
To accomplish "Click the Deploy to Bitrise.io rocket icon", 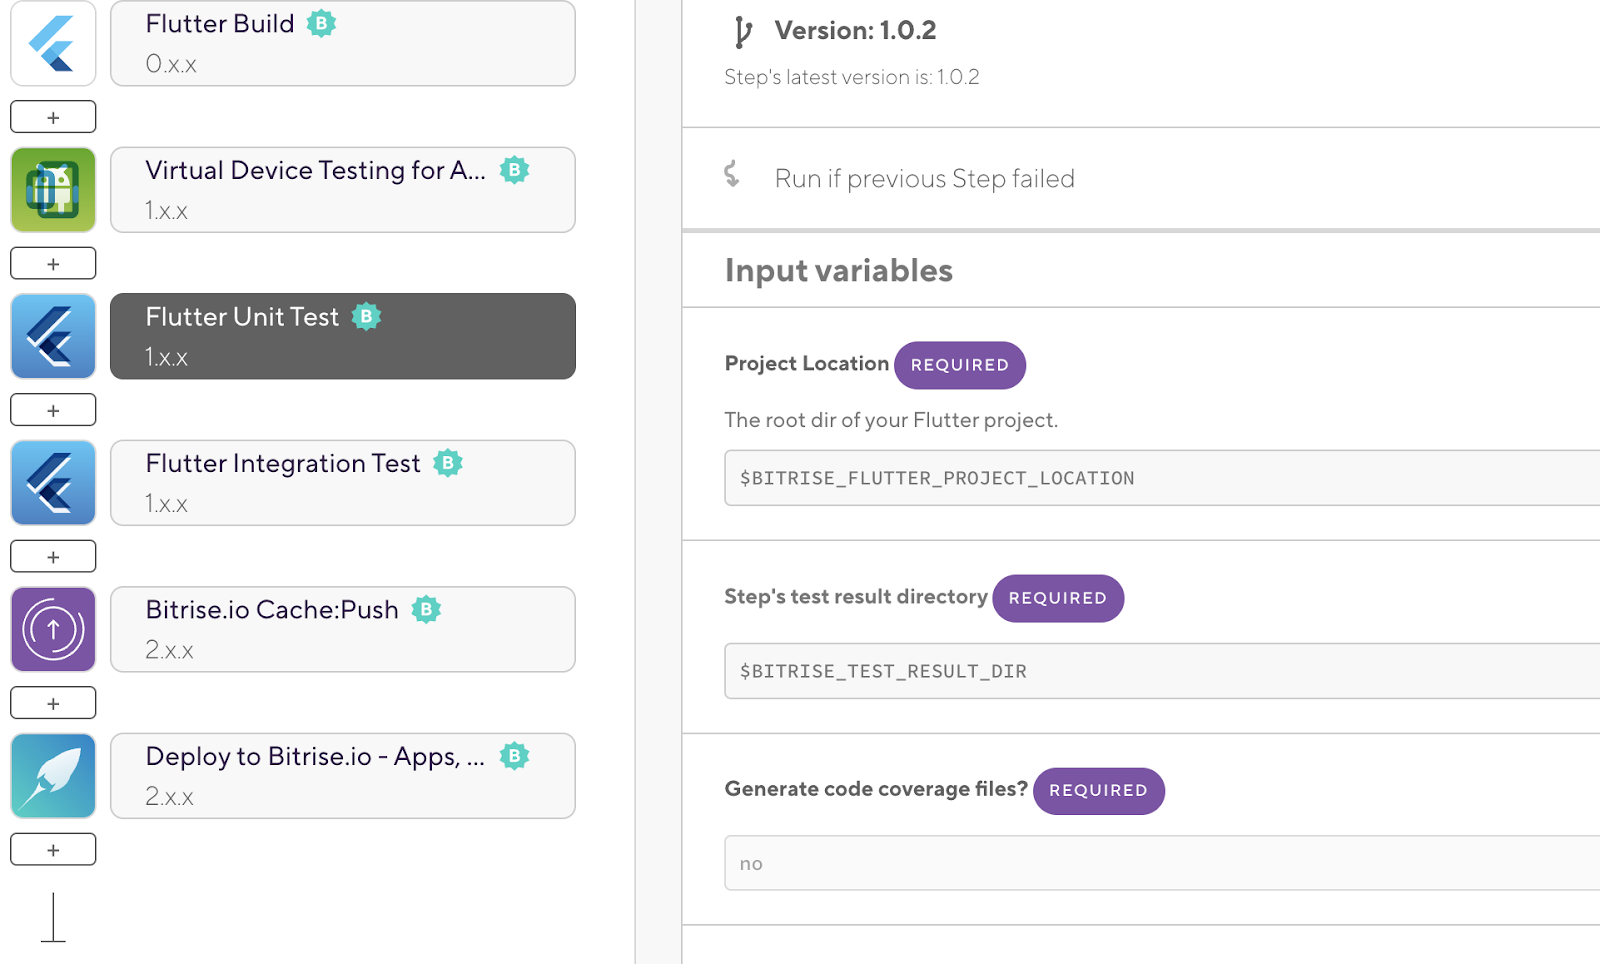I will point(53,776).
